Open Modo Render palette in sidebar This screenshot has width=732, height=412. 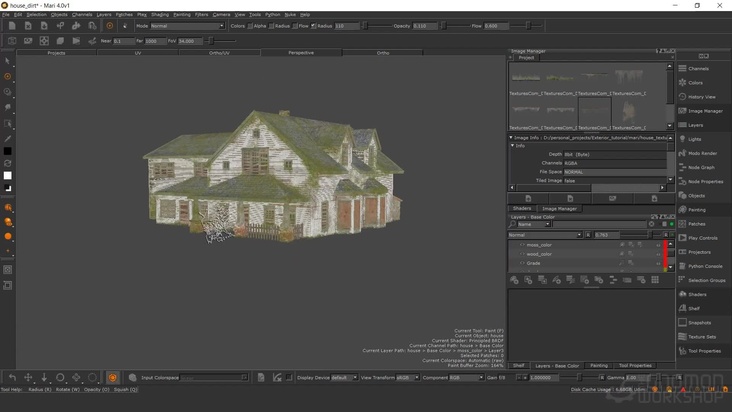pos(704,153)
